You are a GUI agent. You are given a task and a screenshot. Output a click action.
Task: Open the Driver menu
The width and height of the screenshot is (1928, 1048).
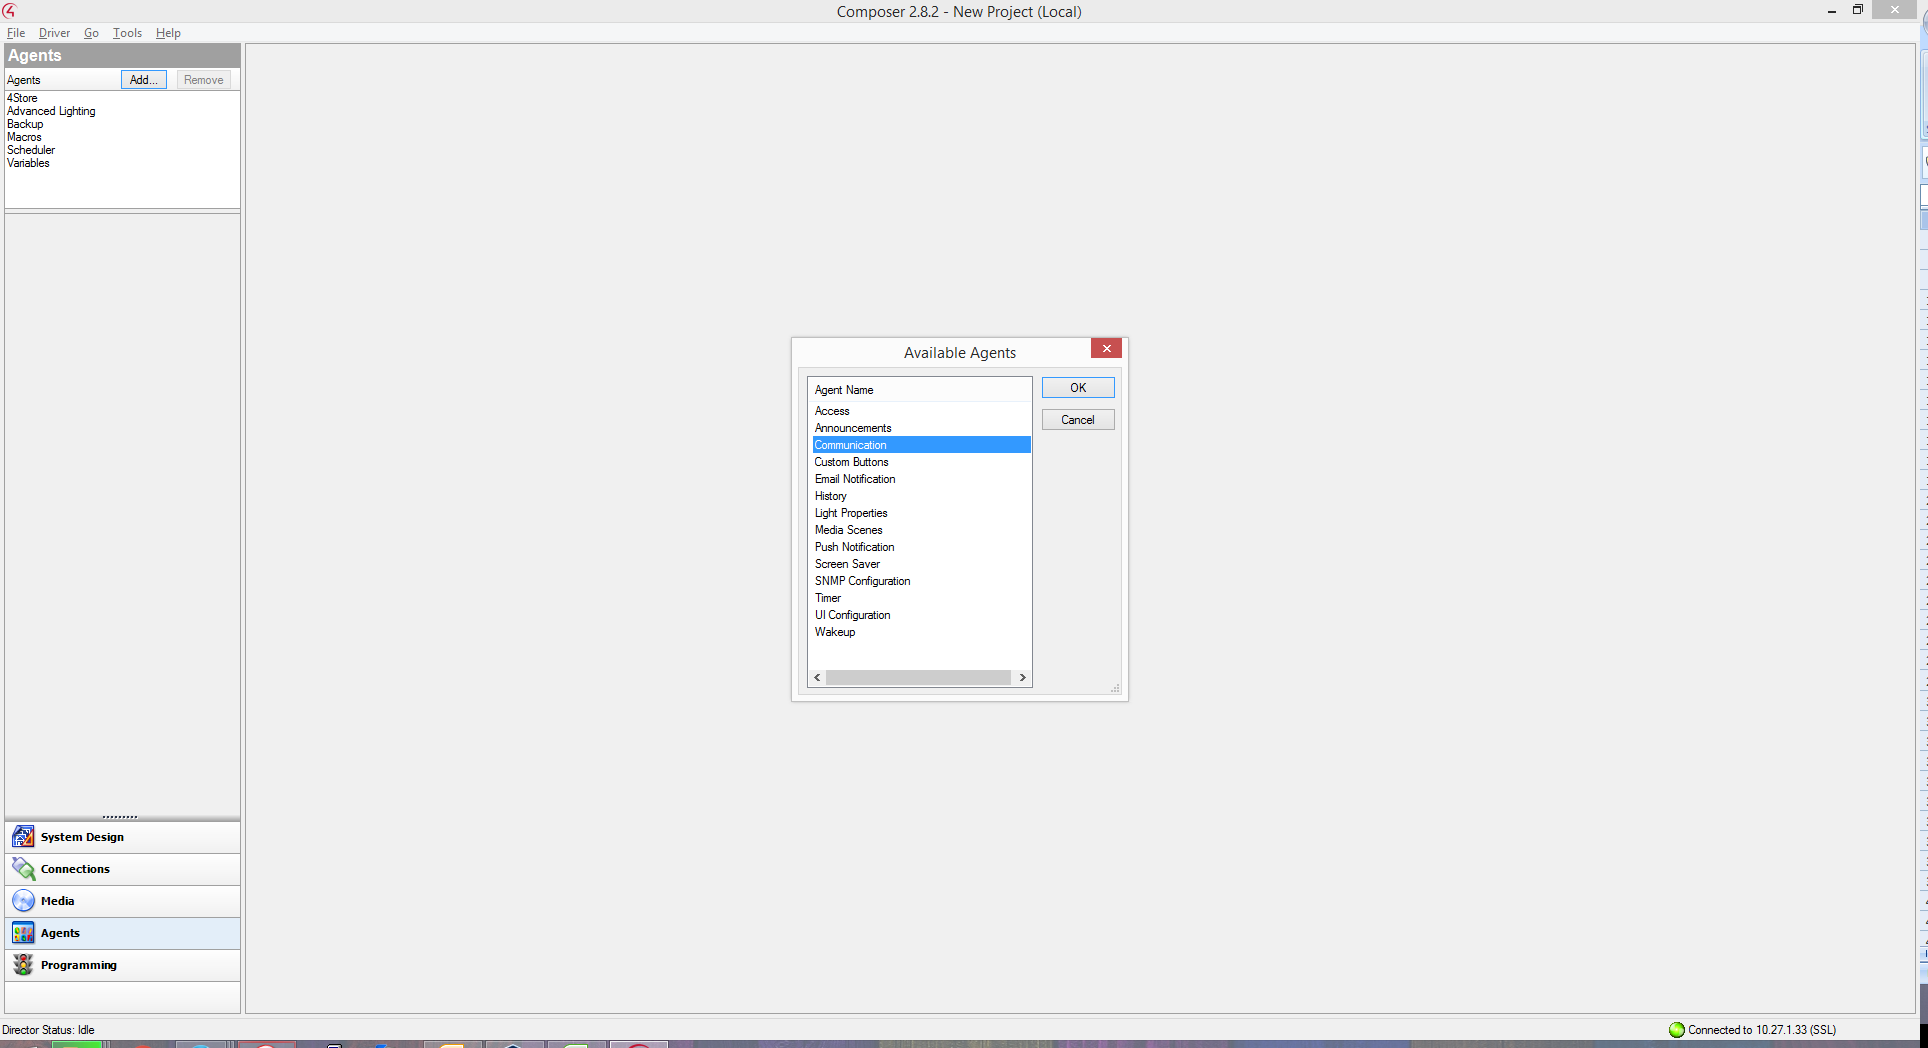(54, 33)
